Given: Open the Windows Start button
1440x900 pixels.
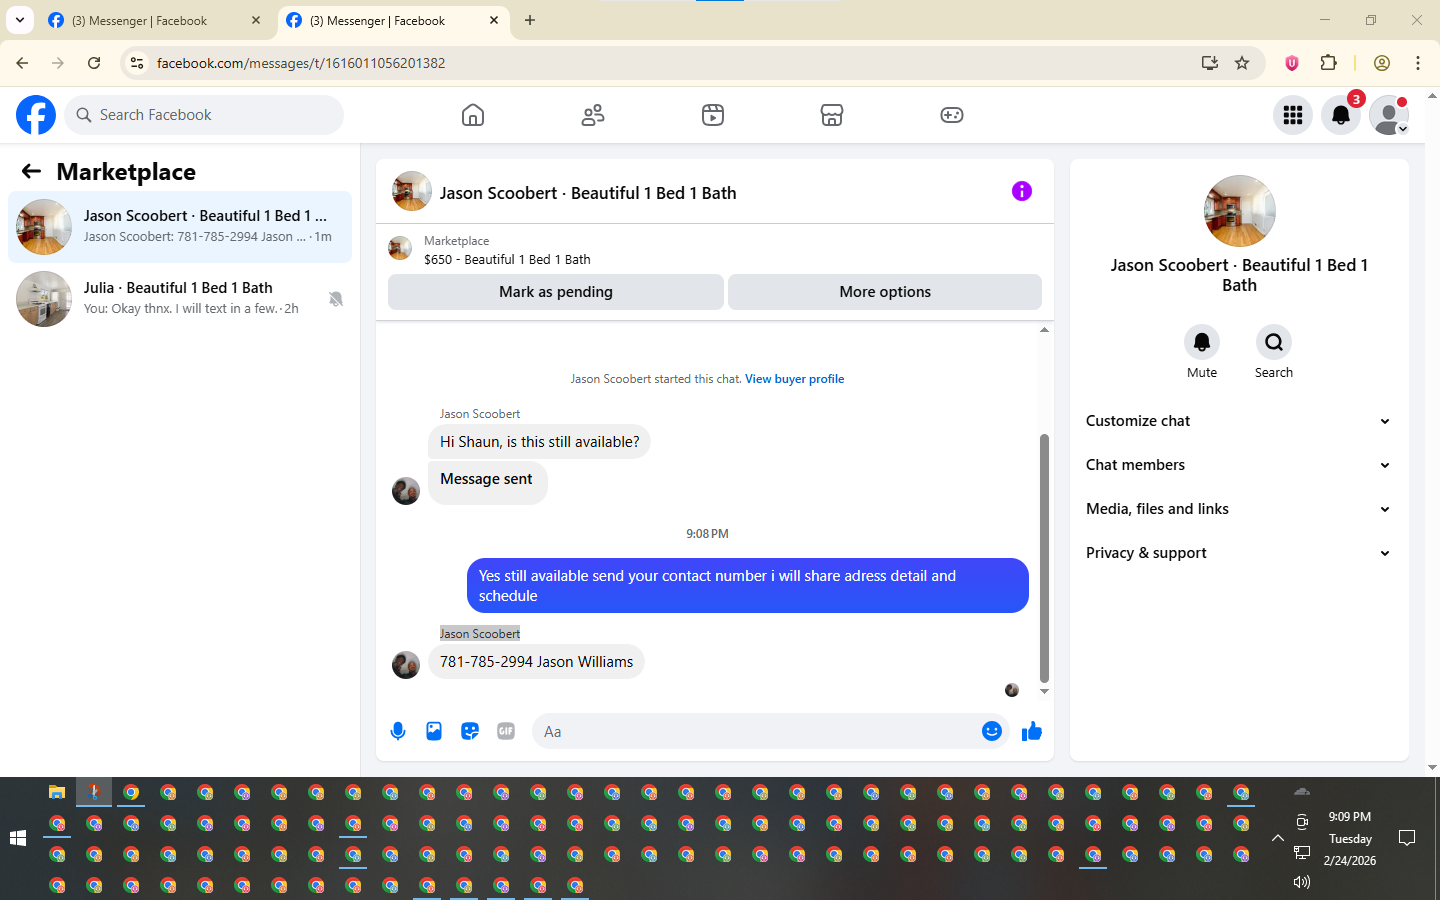Looking at the screenshot, I should [x=18, y=838].
